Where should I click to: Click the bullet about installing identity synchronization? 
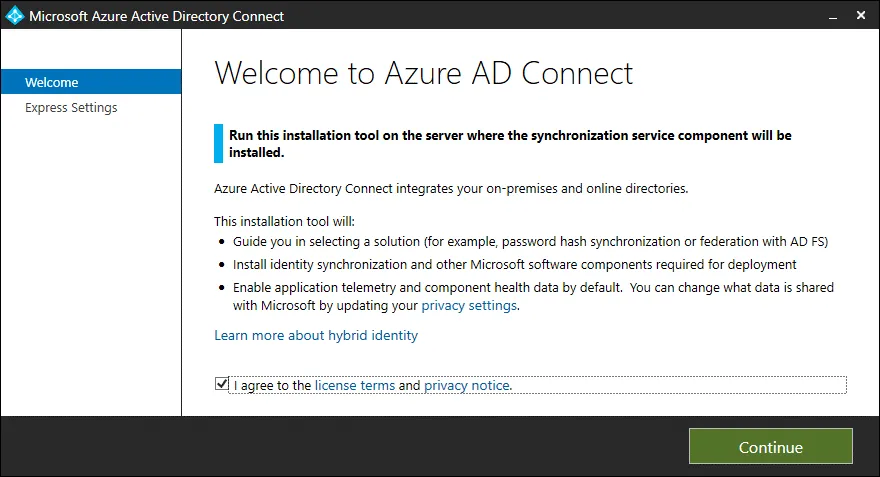514,264
